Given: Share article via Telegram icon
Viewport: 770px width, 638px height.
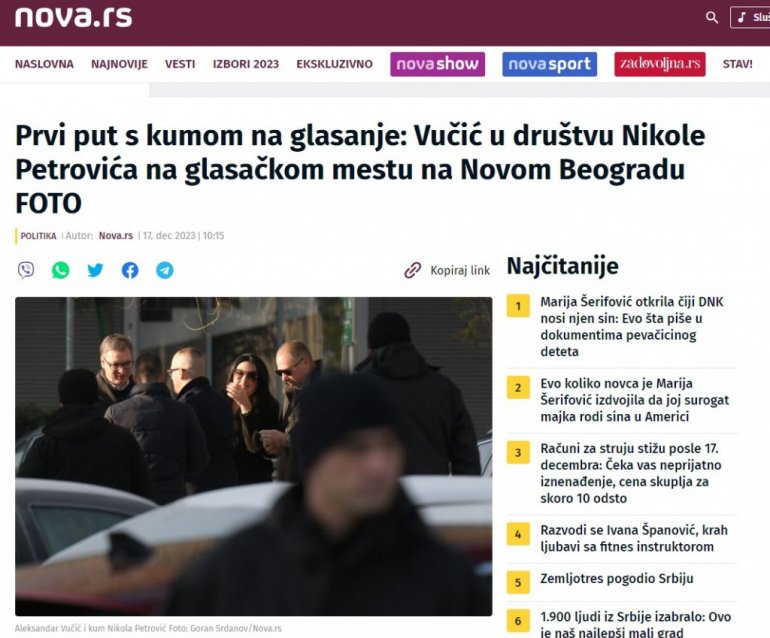Looking at the screenshot, I should (x=165, y=270).
